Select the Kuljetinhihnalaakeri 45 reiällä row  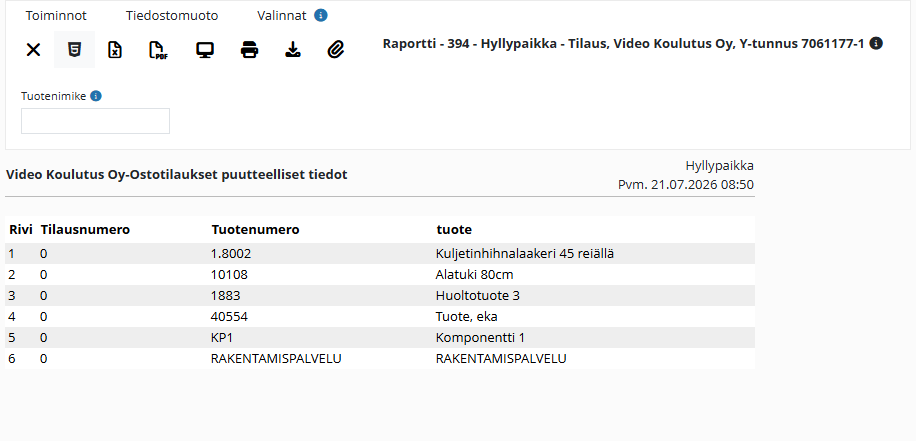point(380,254)
